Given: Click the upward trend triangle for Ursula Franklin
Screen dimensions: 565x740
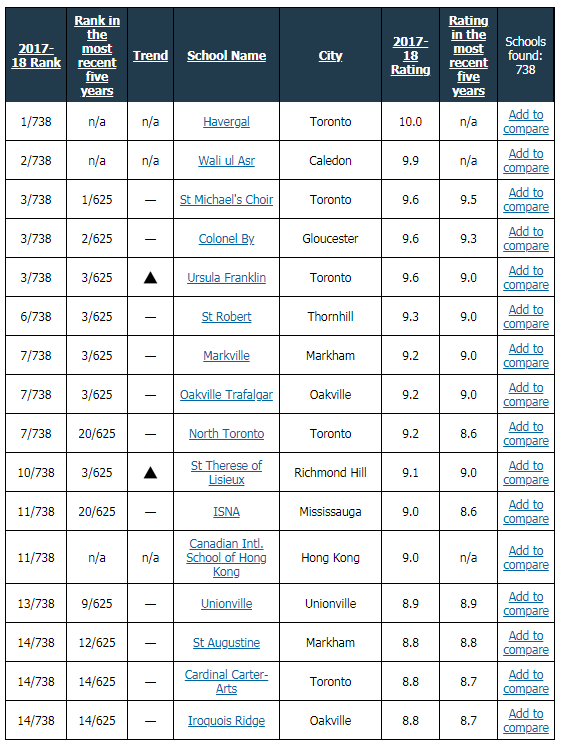Looking at the screenshot, I should click(150, 278).
